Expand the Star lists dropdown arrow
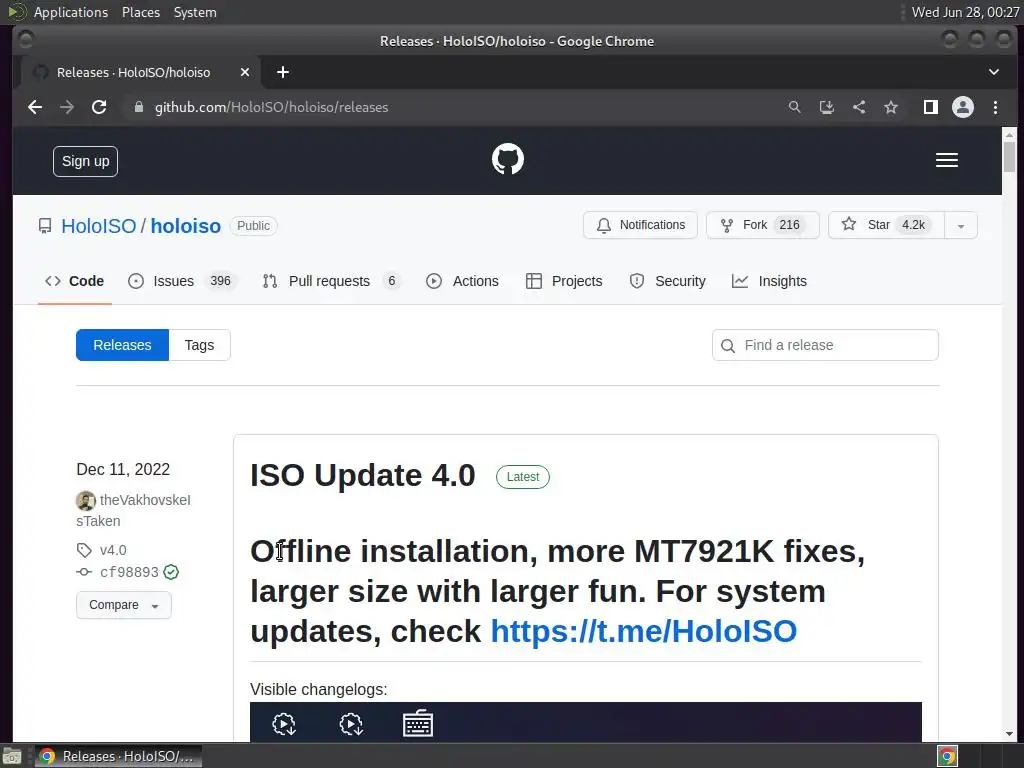 tap(961, 225)
